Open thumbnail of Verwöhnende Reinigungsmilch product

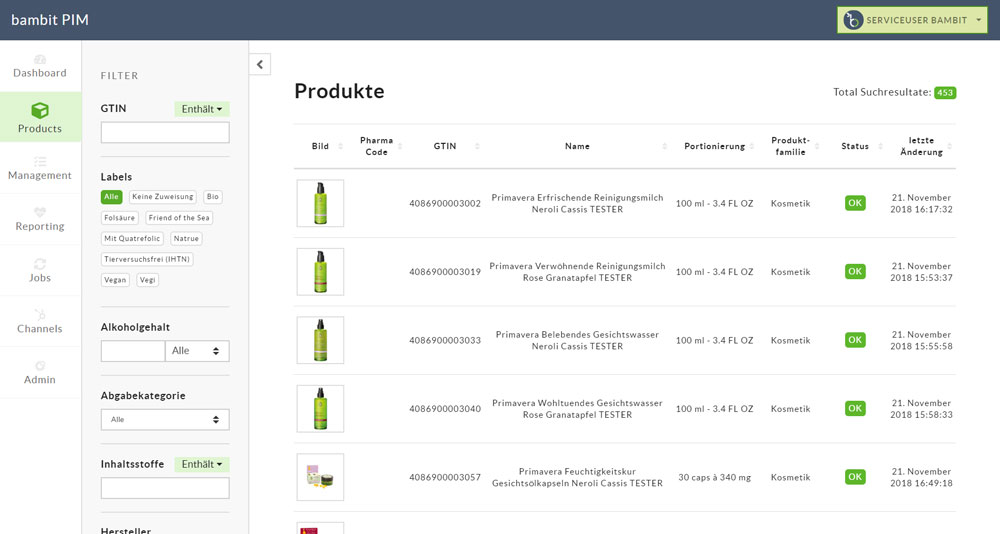coord(320,272)
